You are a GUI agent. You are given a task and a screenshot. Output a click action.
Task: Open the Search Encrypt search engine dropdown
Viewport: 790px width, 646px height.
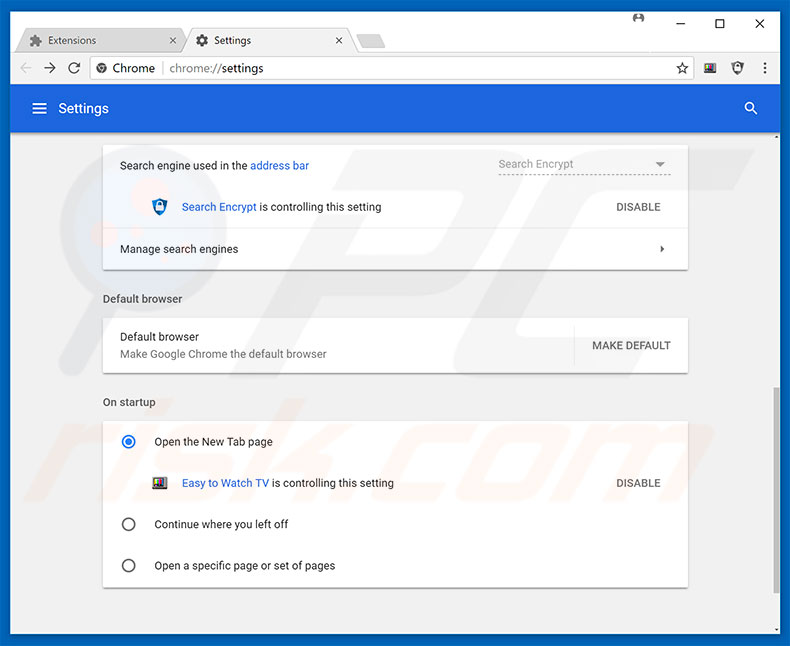coord(584,165)
